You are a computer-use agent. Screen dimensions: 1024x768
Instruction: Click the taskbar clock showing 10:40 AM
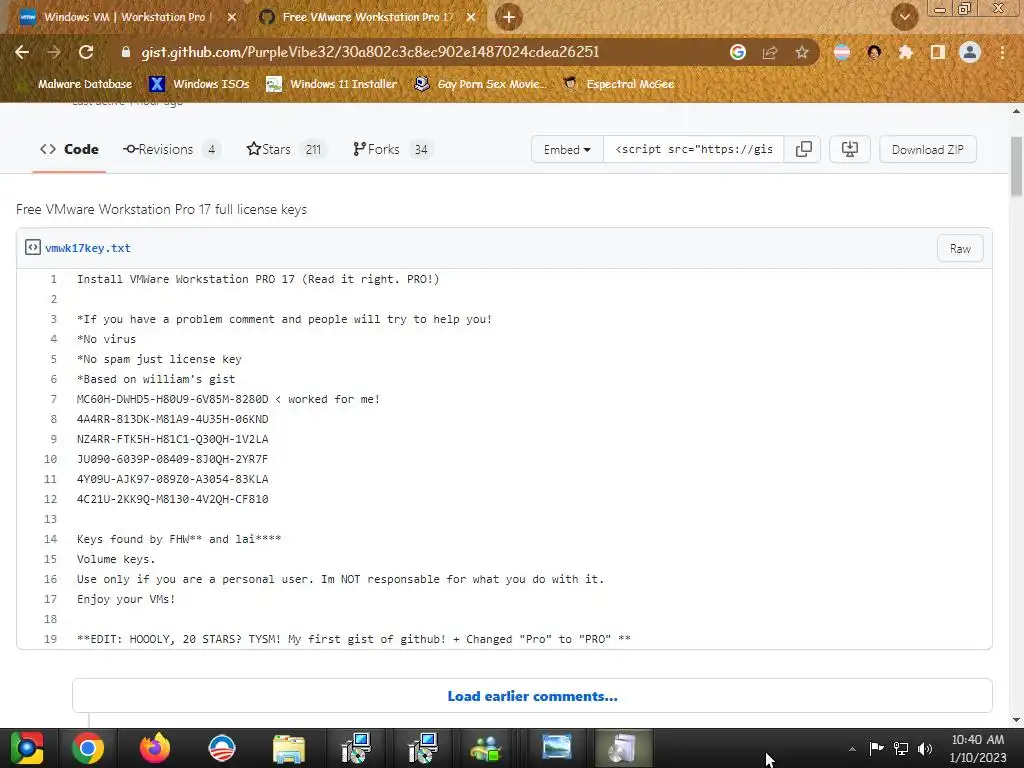pos(978,748)
